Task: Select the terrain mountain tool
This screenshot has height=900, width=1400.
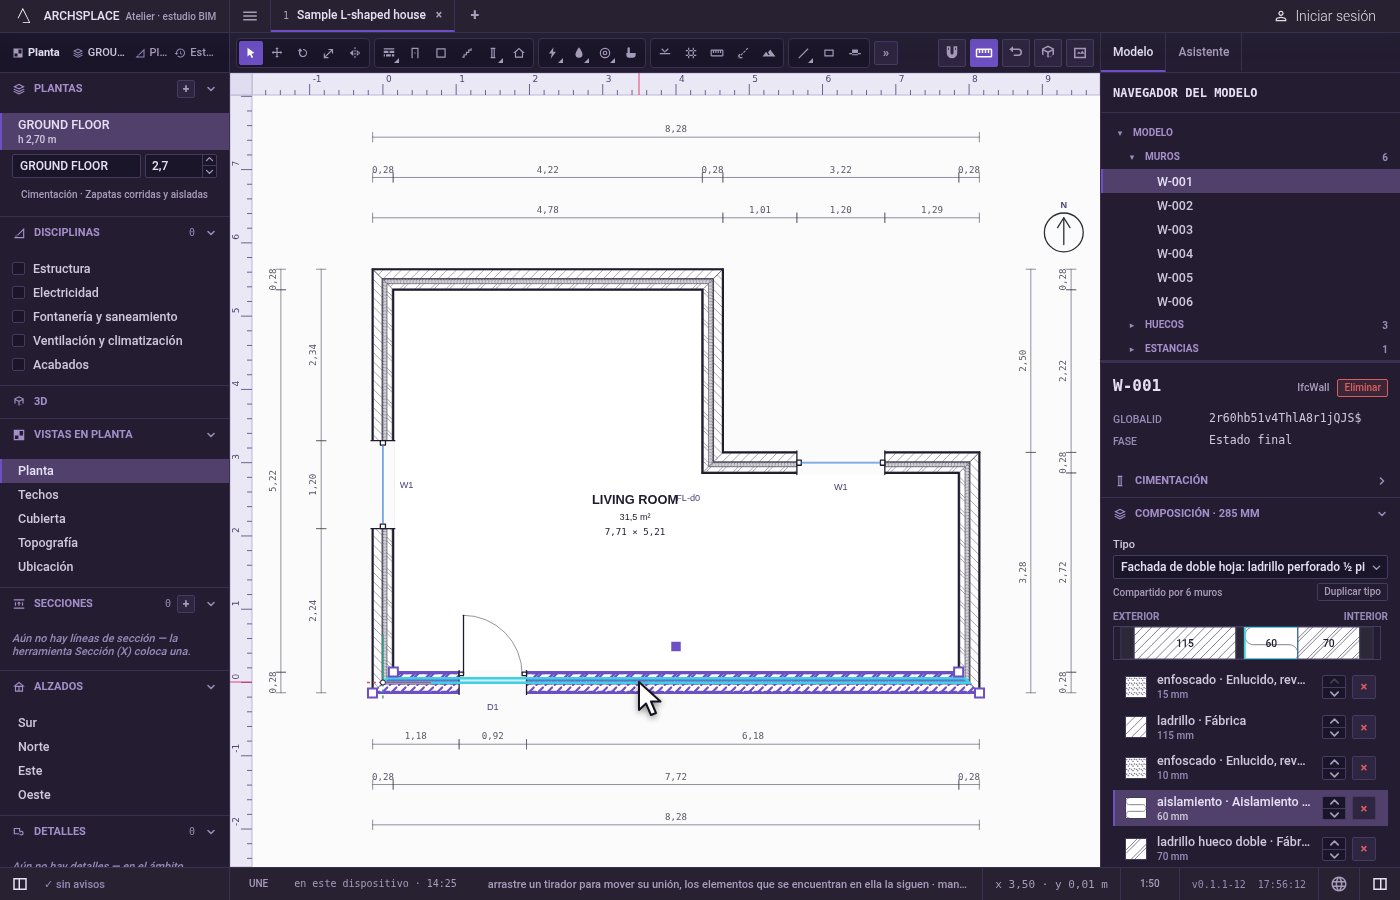Action: [x=769, y=53]
